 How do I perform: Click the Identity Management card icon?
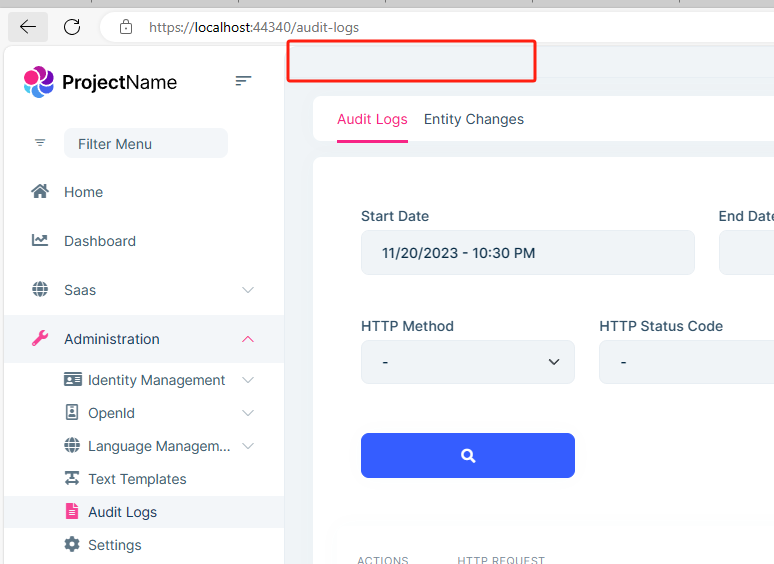point(72,380)
